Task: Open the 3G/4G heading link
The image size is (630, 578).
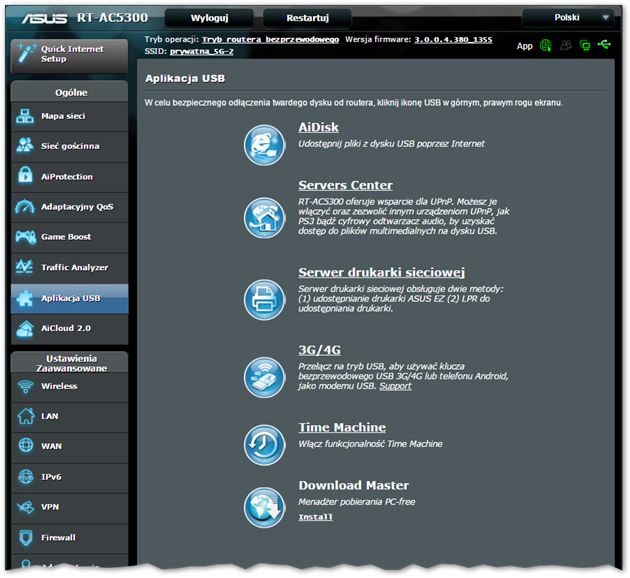Action: pyautogui.click(x=319, y=350)
